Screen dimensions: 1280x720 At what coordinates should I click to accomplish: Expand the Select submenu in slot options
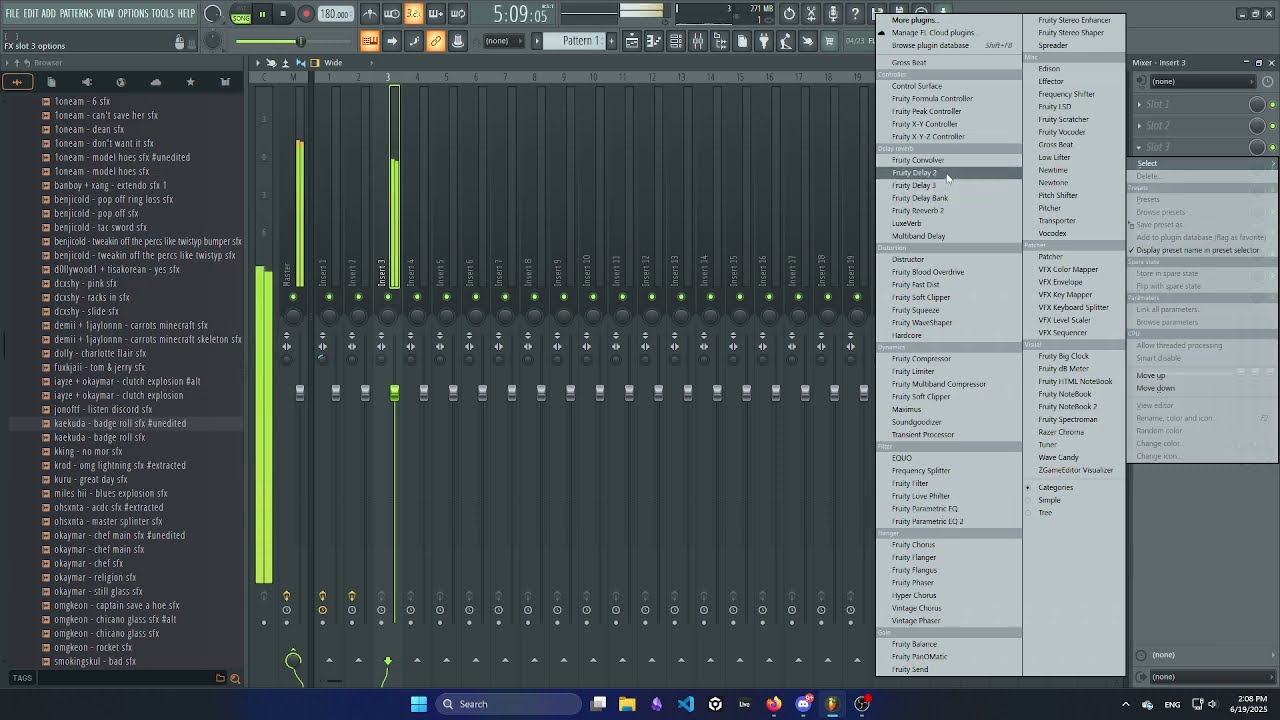point(1203,164)
